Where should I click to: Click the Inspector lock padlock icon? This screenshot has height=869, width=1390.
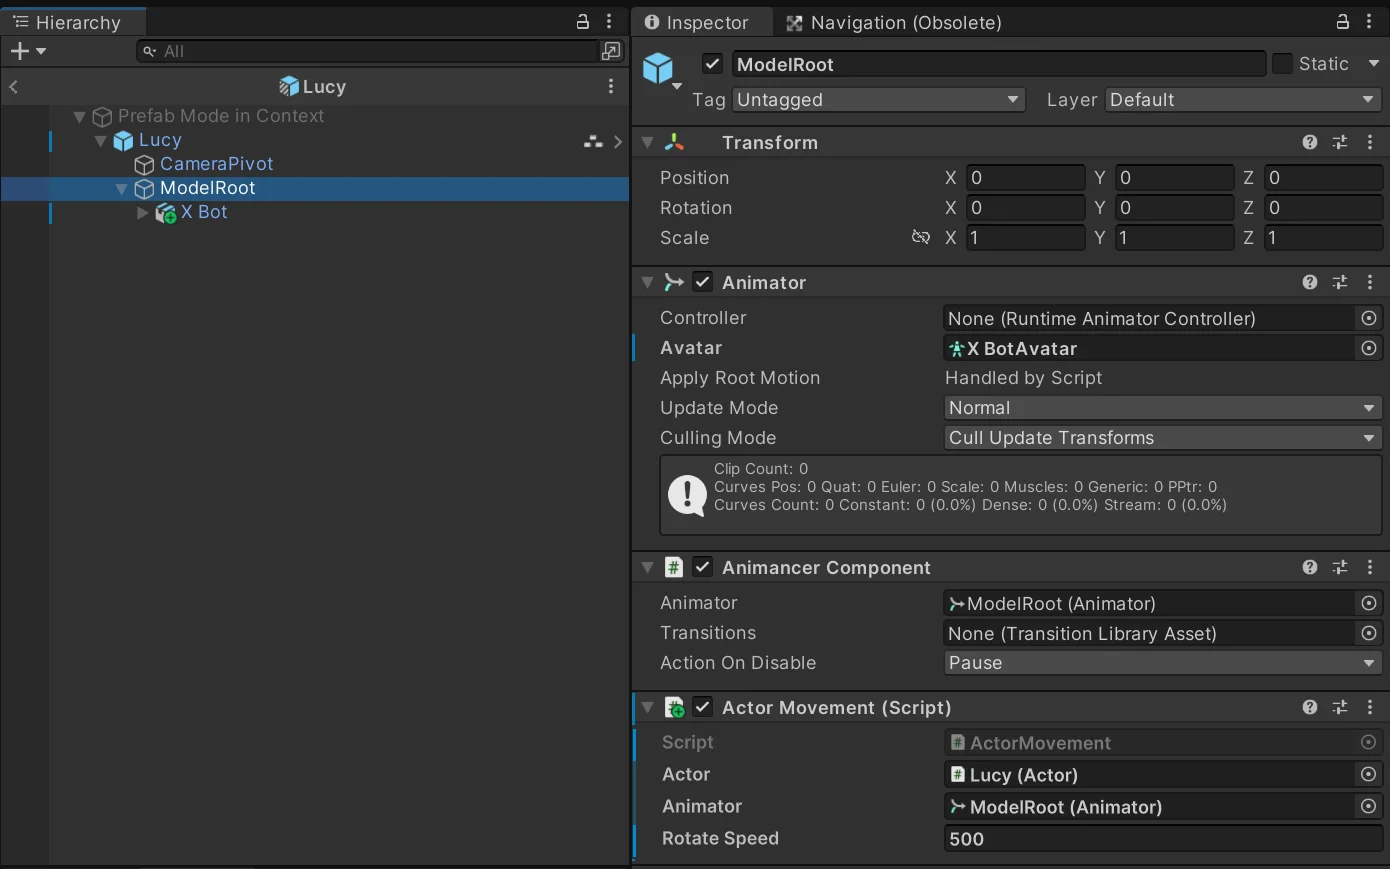(1343, 22)
